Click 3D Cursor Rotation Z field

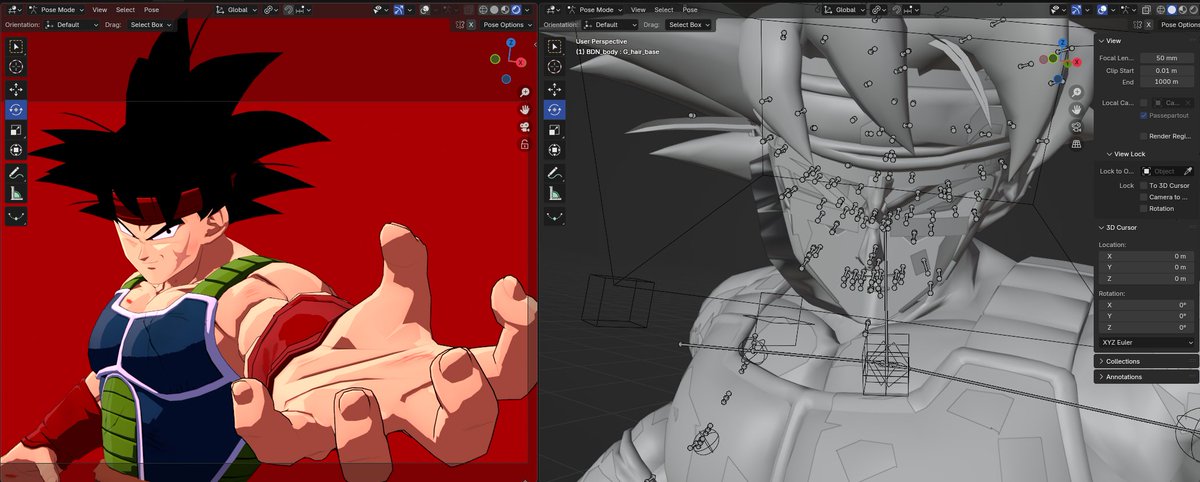pos(1147,328)
